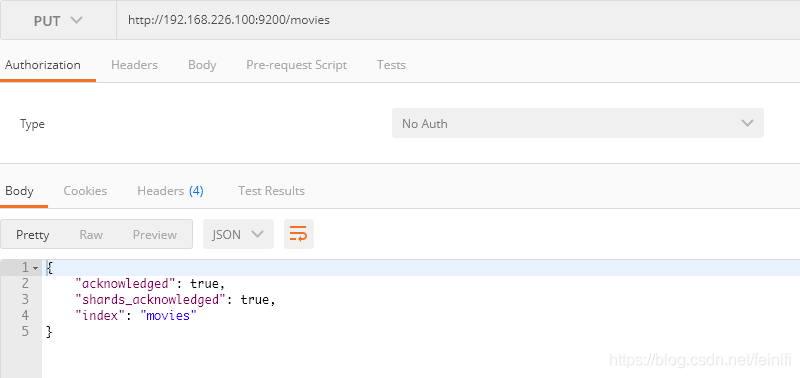This screenshot has width=800, height=378.
Task: Click the "movies" value in response
Action: (x=168, y=315)
